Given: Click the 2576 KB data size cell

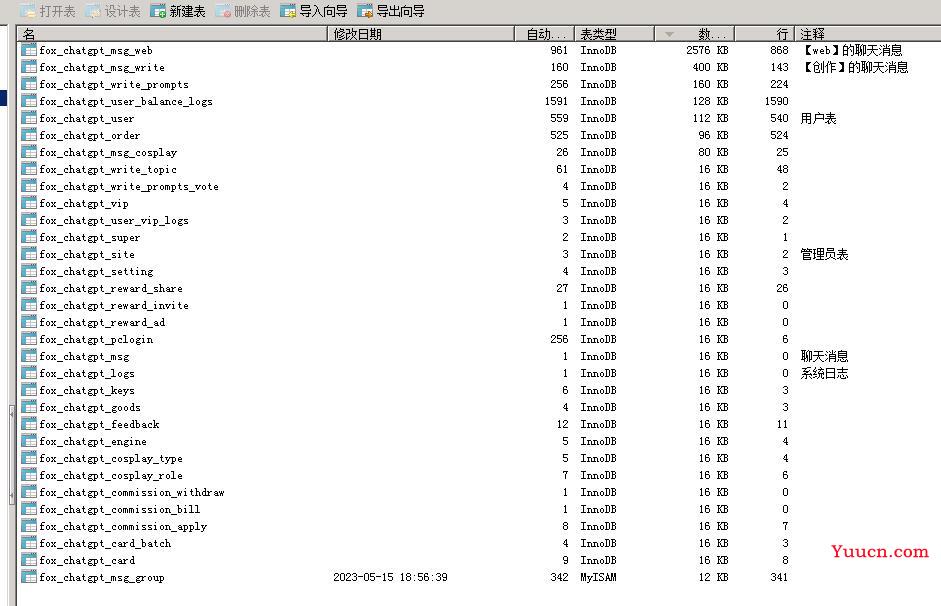Looking at the screenshot, I should pyautogui.click(x=707, y=50).
